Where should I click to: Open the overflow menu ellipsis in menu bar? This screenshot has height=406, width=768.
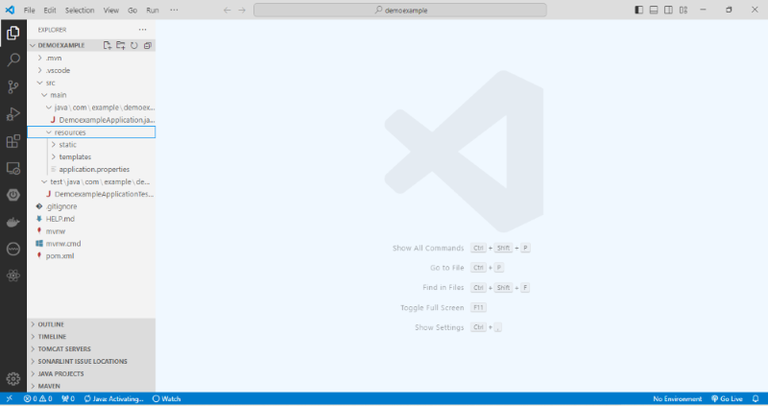[x=174, y=10]
